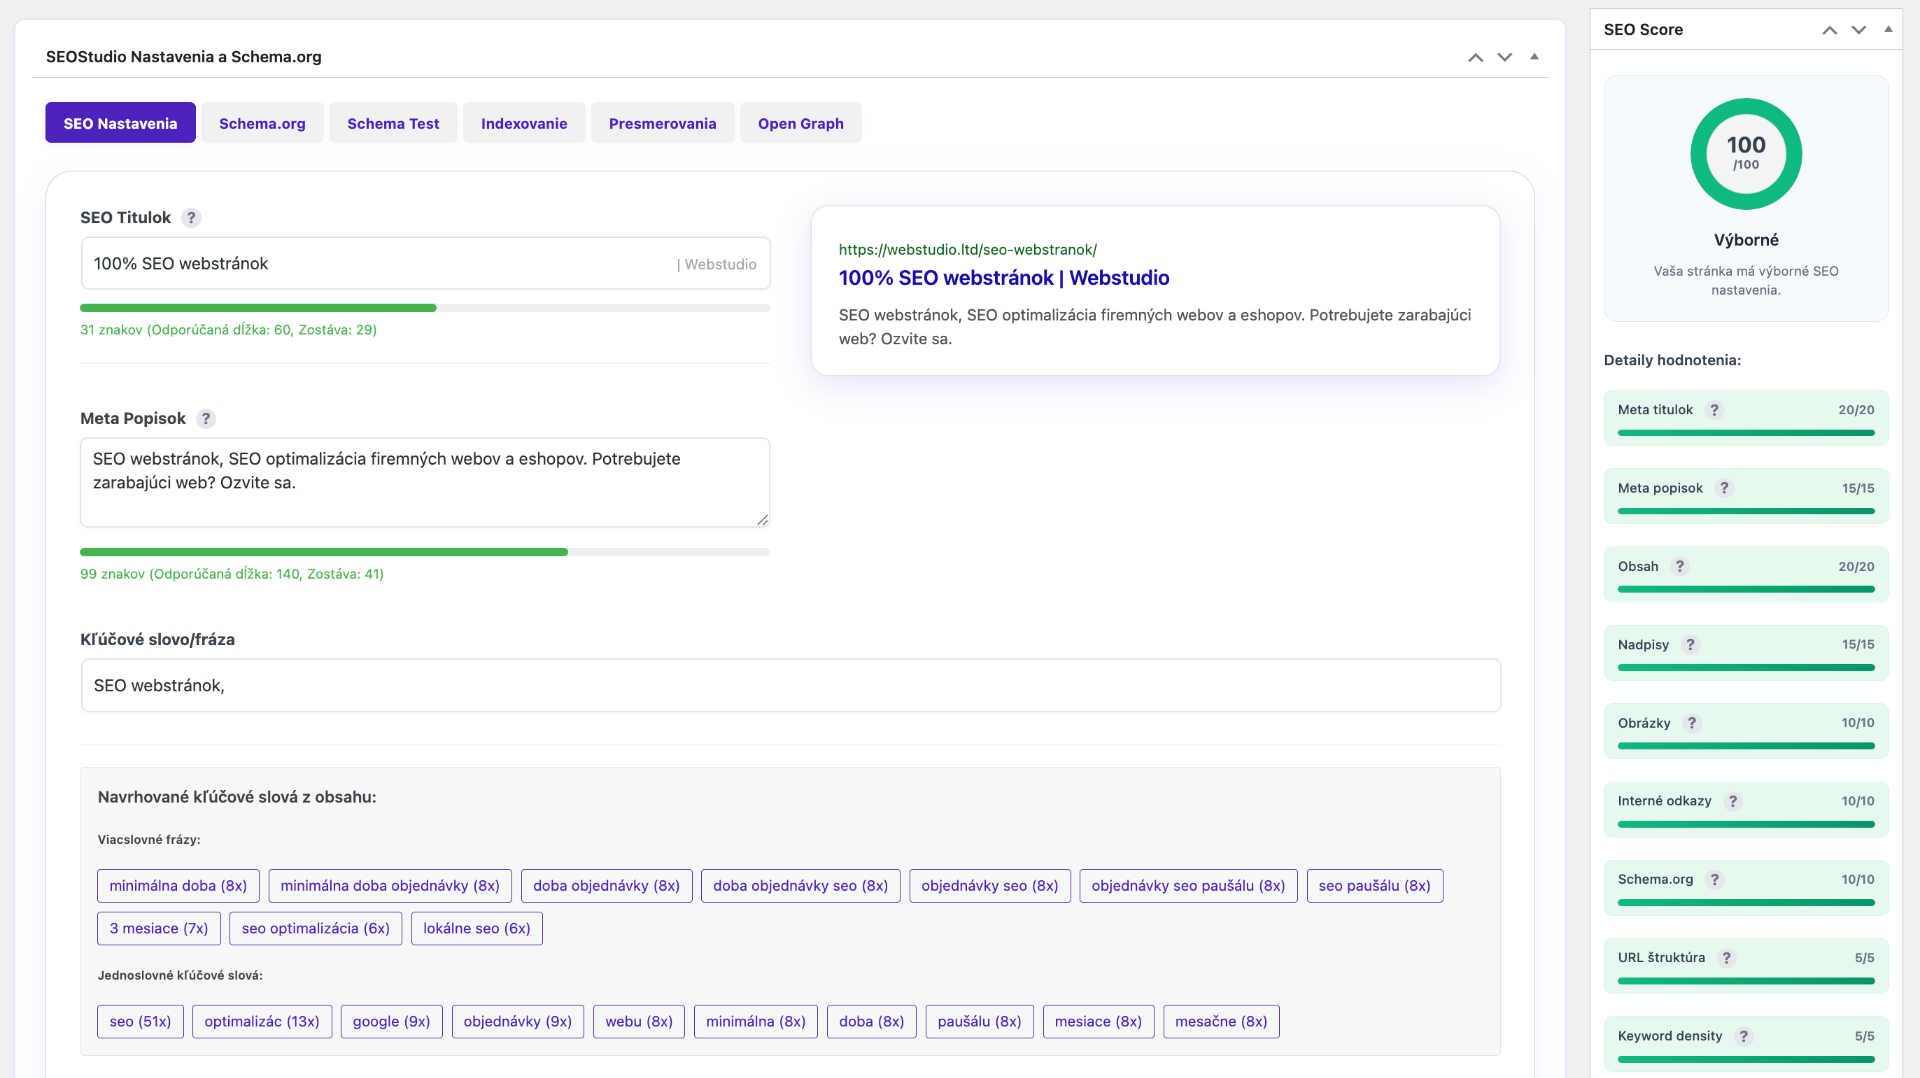Viewport: 1920px width, 1078px height.
Task: Click the preview title link '100% SEO webstránok | Webstudio'
Action: (1003, 278)
